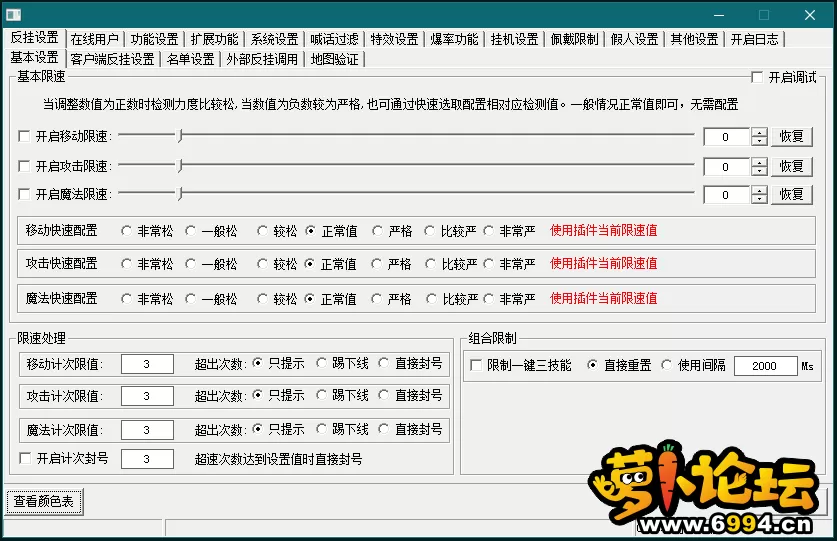Open the 喊话过滤 tab
This screenshot has width=837, height=541.
coord(334,39)
